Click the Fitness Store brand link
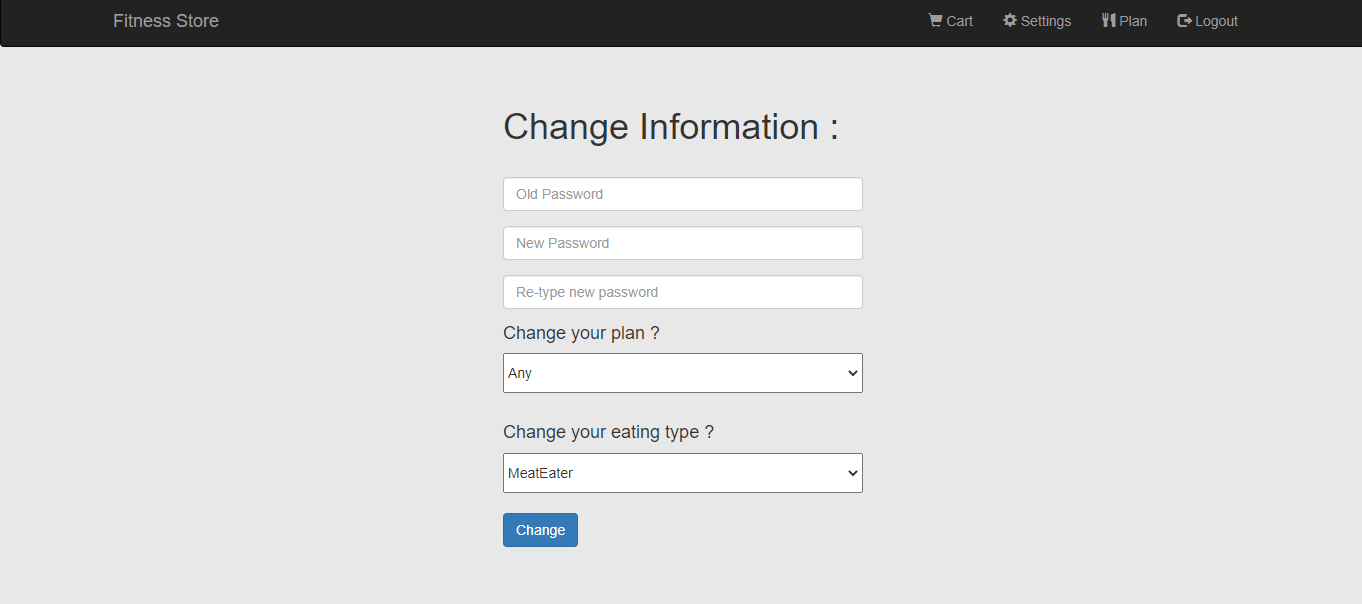1362x604 pixels. pos(166,20)
